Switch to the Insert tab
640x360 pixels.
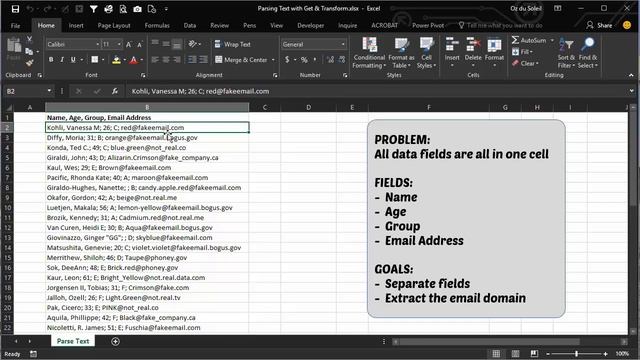tap(76, 25)
